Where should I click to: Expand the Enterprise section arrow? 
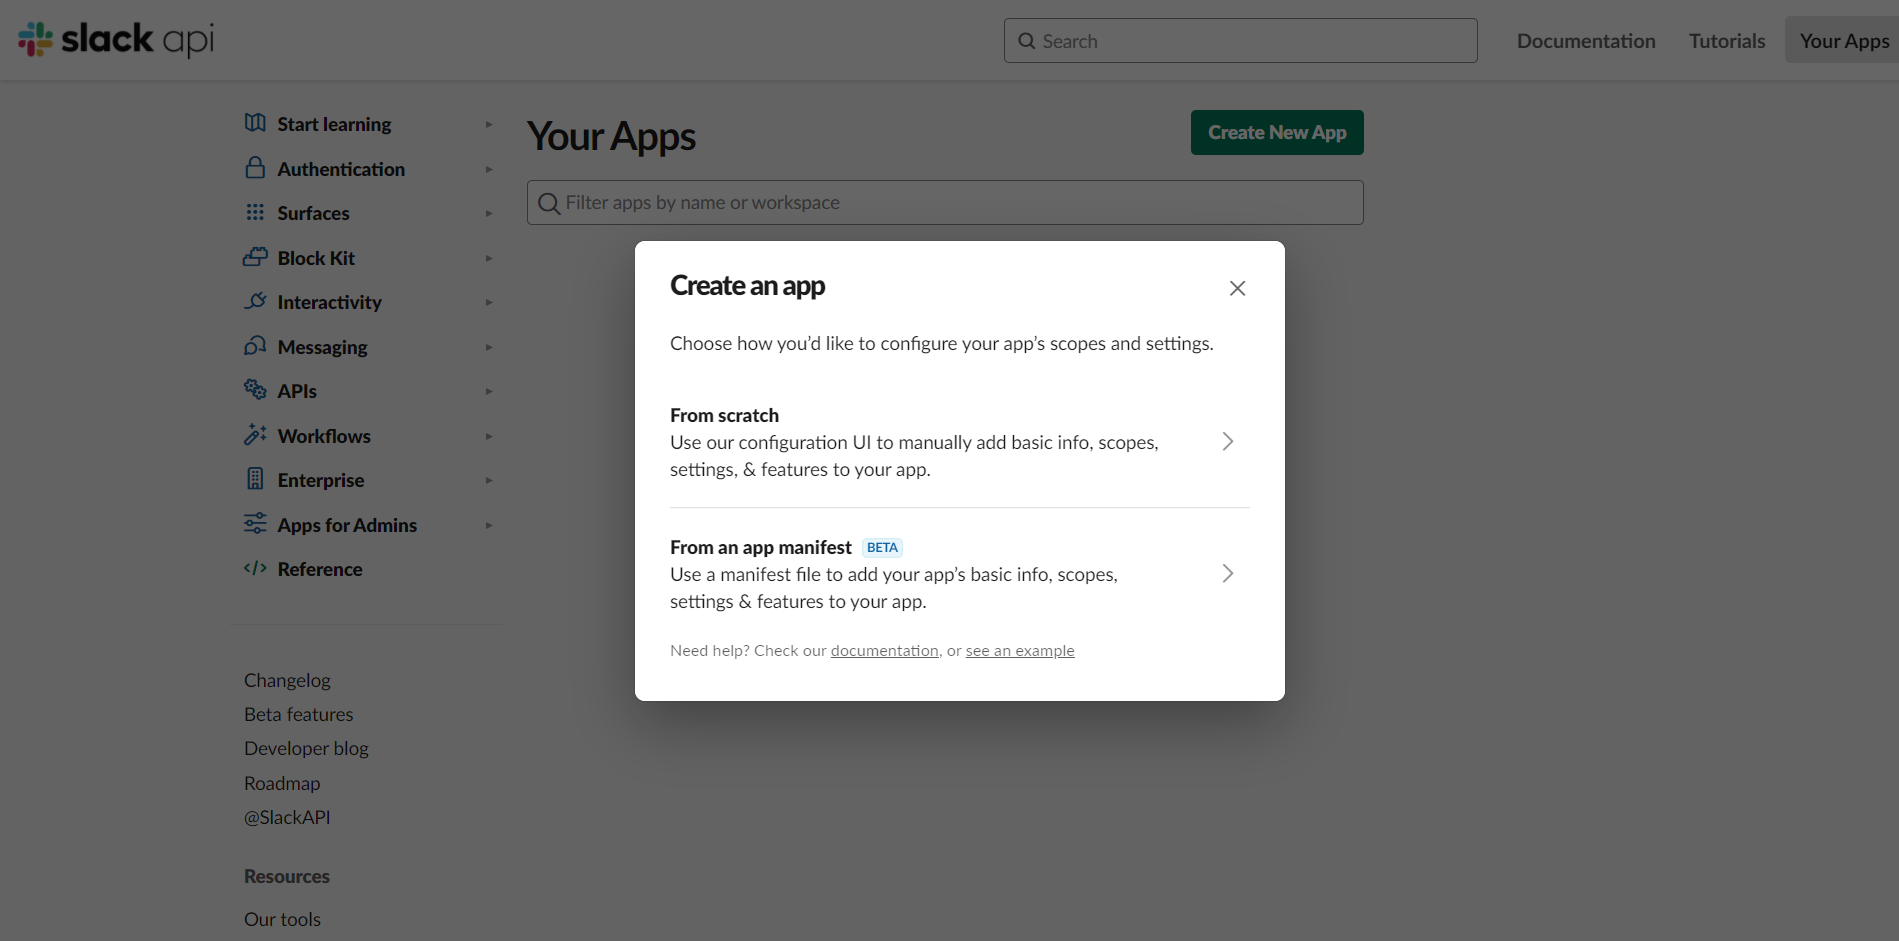pos(489,480)
